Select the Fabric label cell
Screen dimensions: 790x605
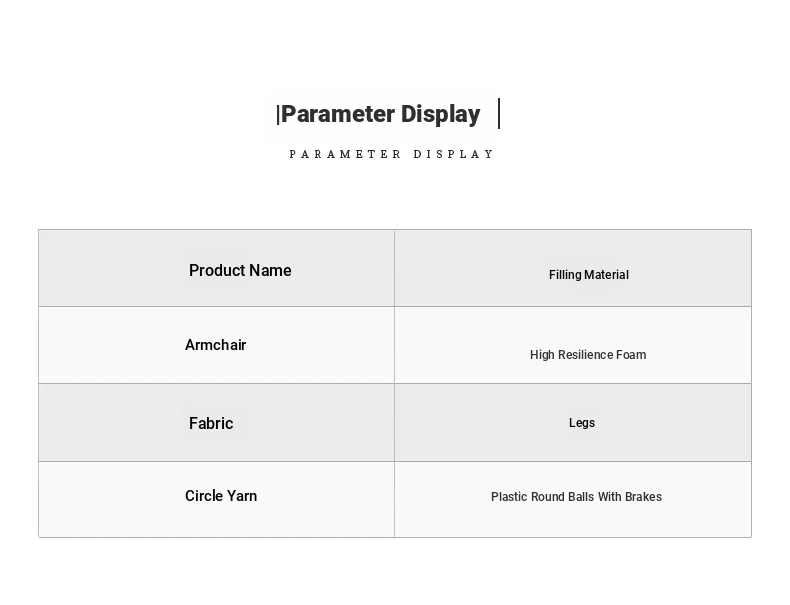click(211, 423)
